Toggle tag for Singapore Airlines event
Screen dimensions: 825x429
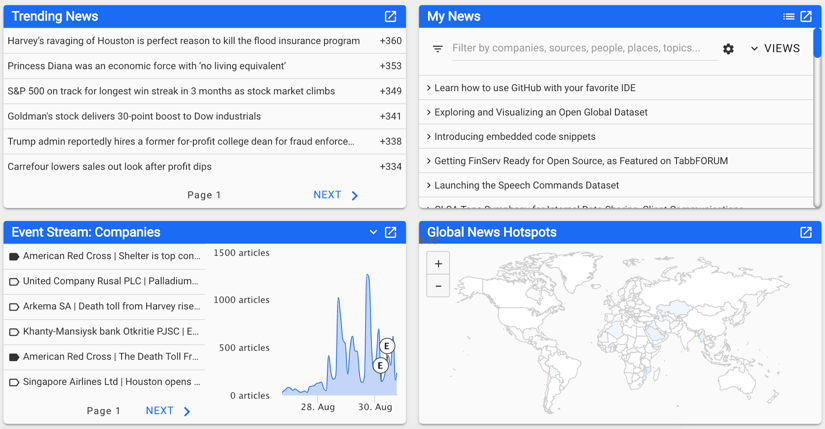14,382
